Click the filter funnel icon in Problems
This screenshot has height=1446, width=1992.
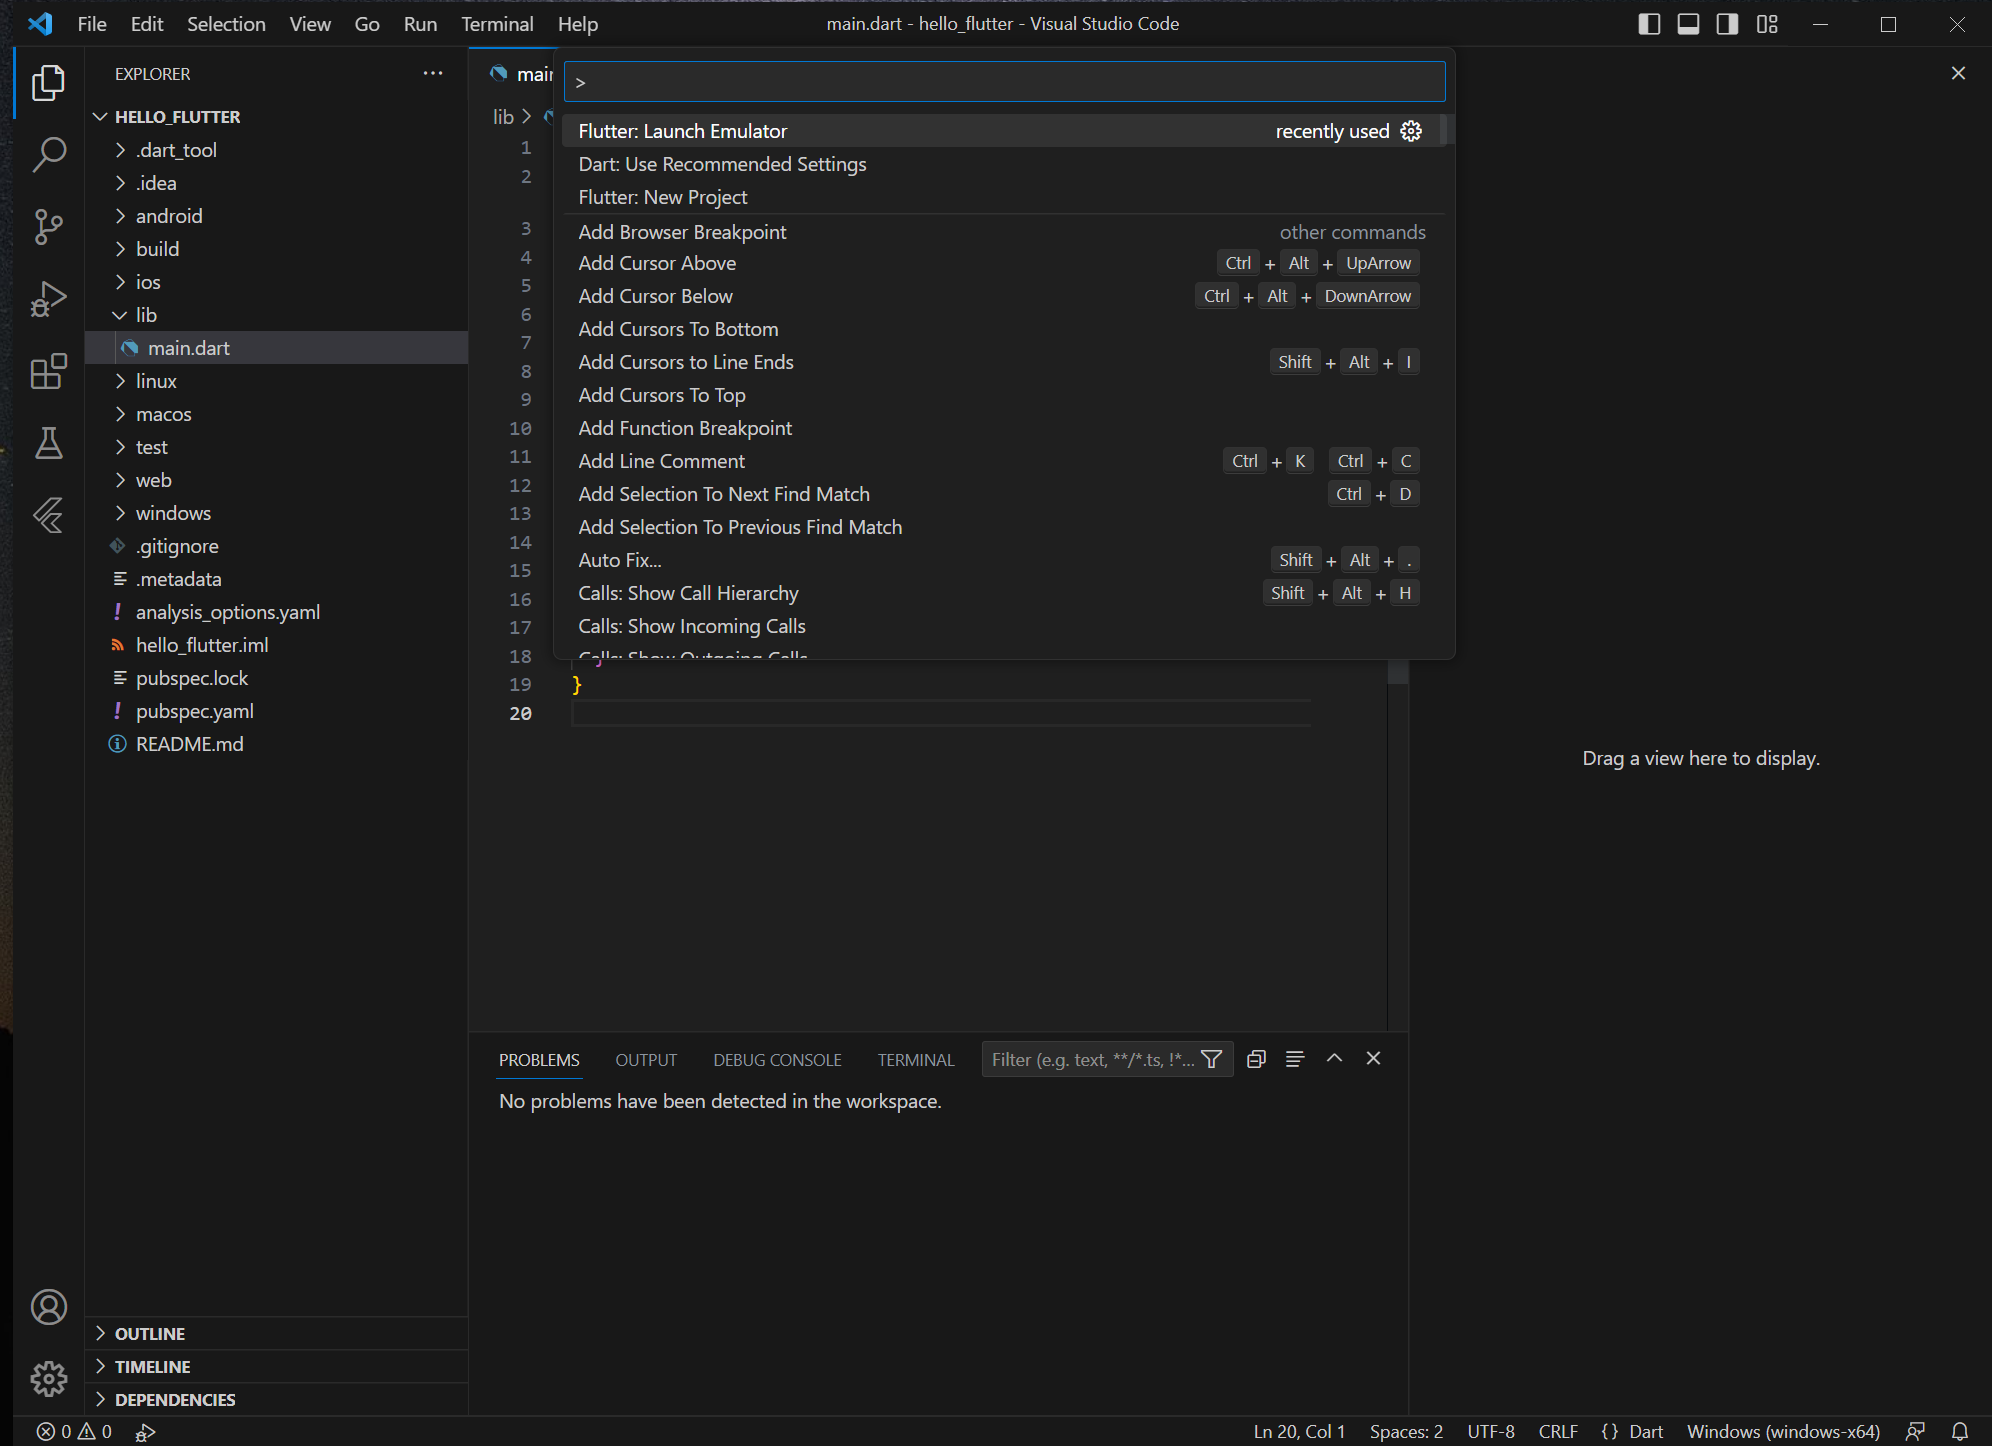coord(1212,1059)
